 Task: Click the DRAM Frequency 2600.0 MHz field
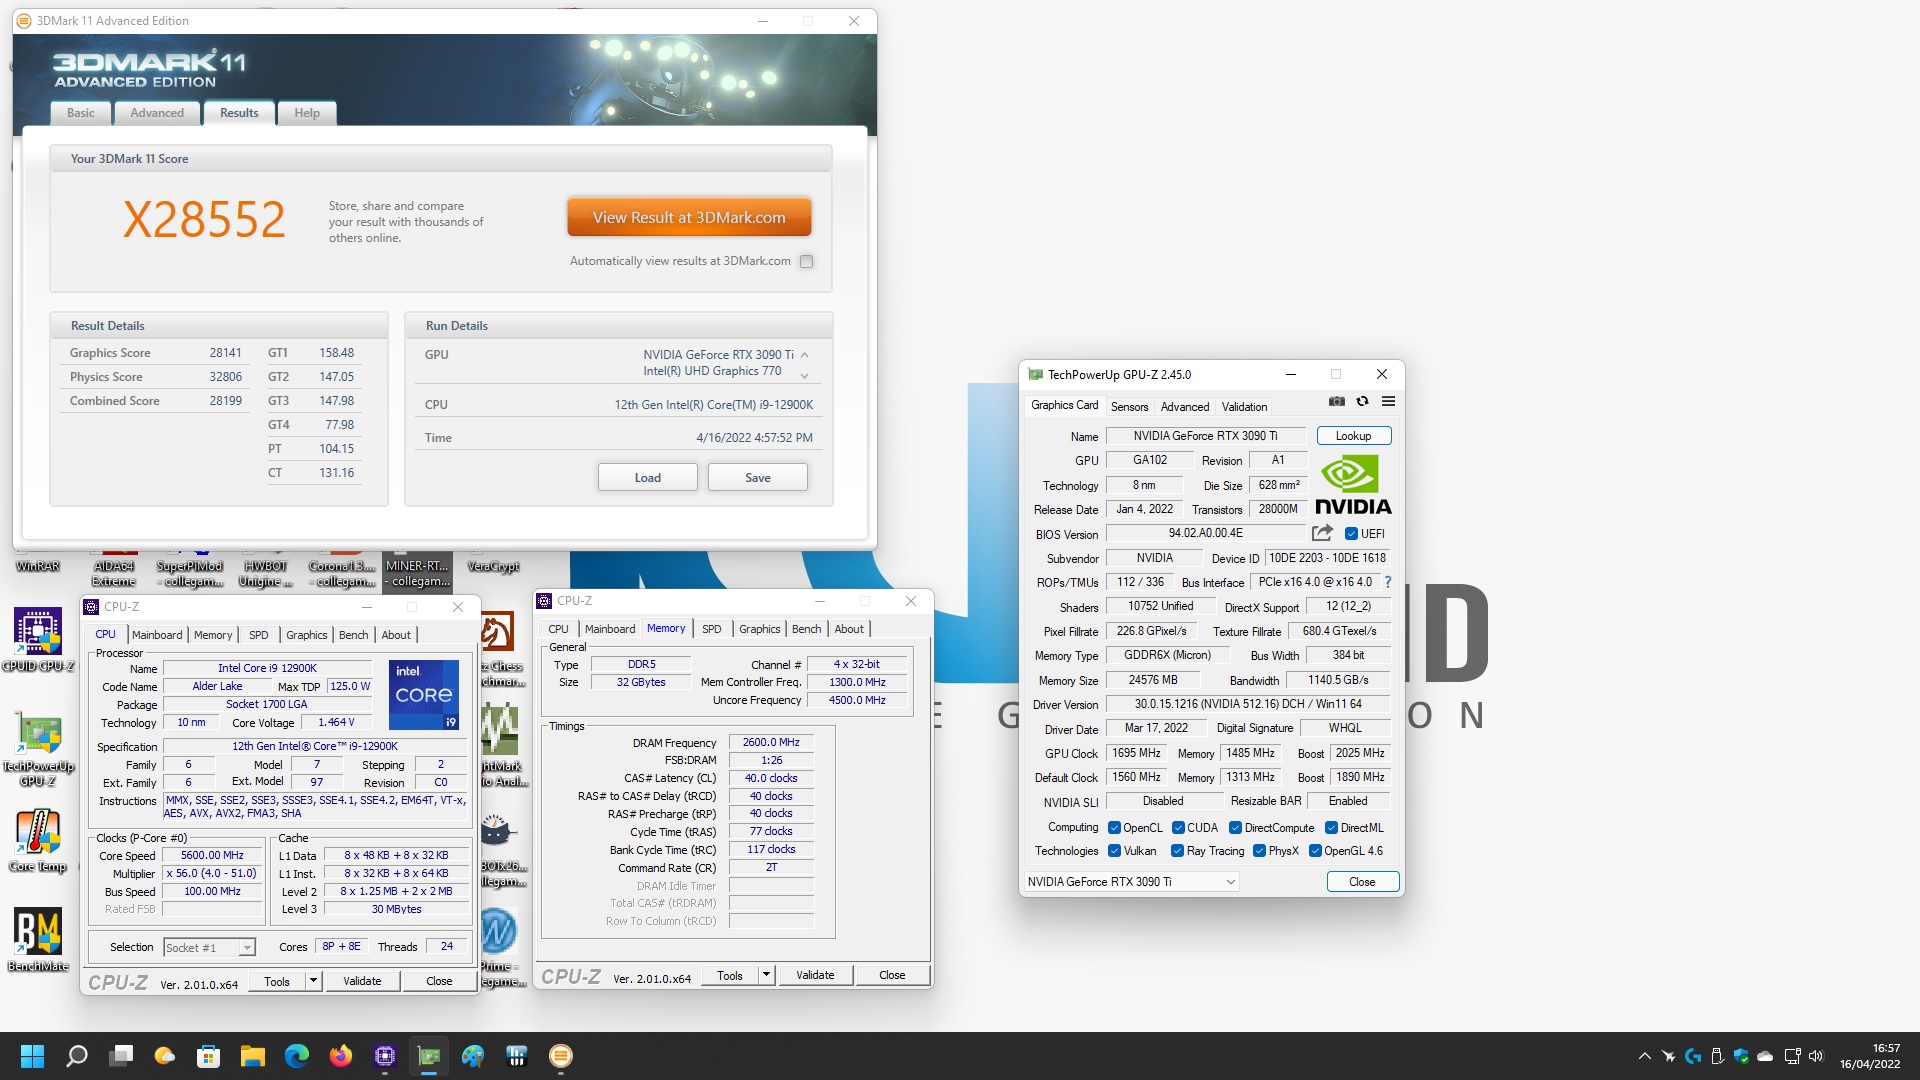pos(771,743)
